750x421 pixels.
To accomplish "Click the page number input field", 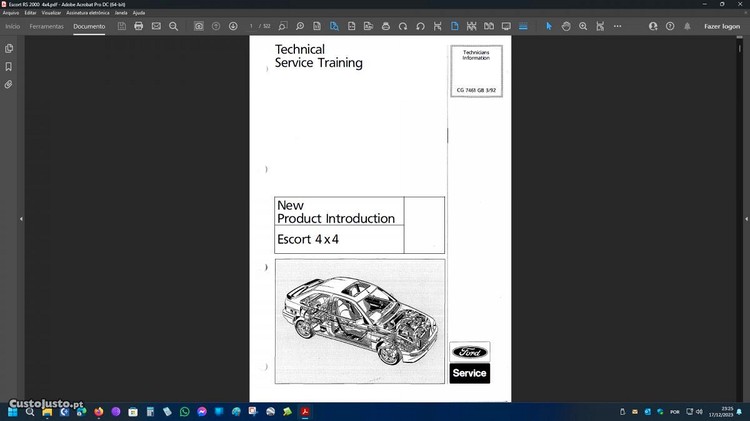I will (x=253, y=26).
